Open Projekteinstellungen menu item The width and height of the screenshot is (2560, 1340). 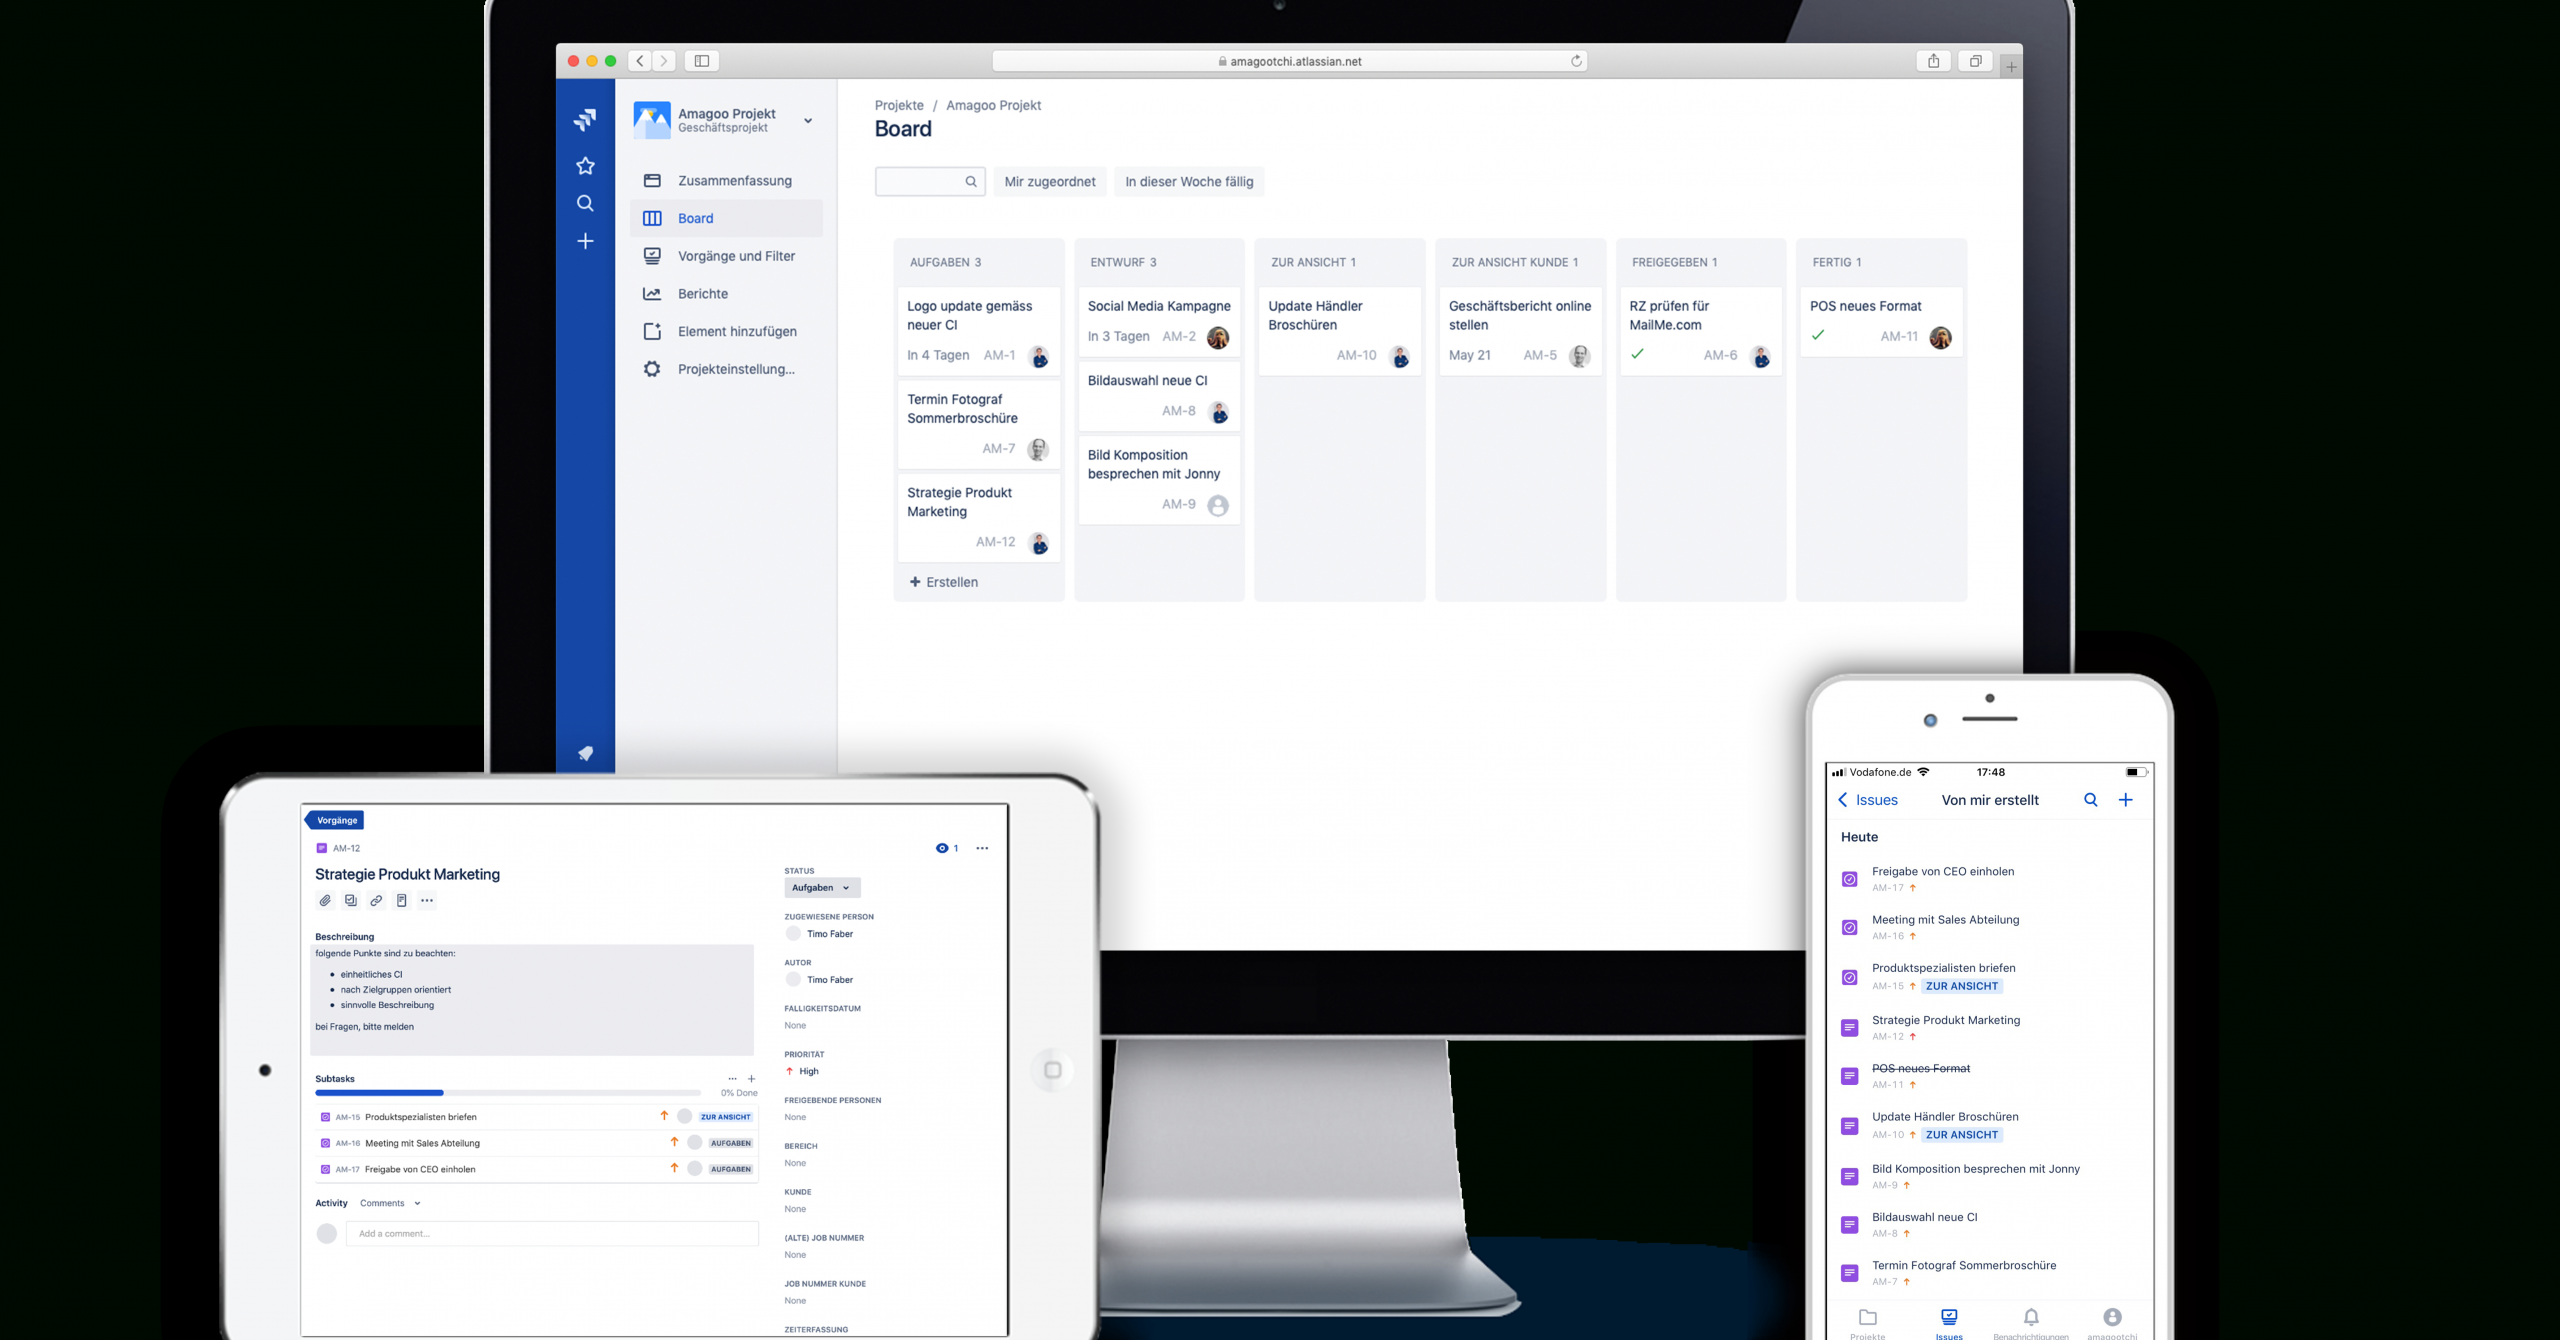726,369
